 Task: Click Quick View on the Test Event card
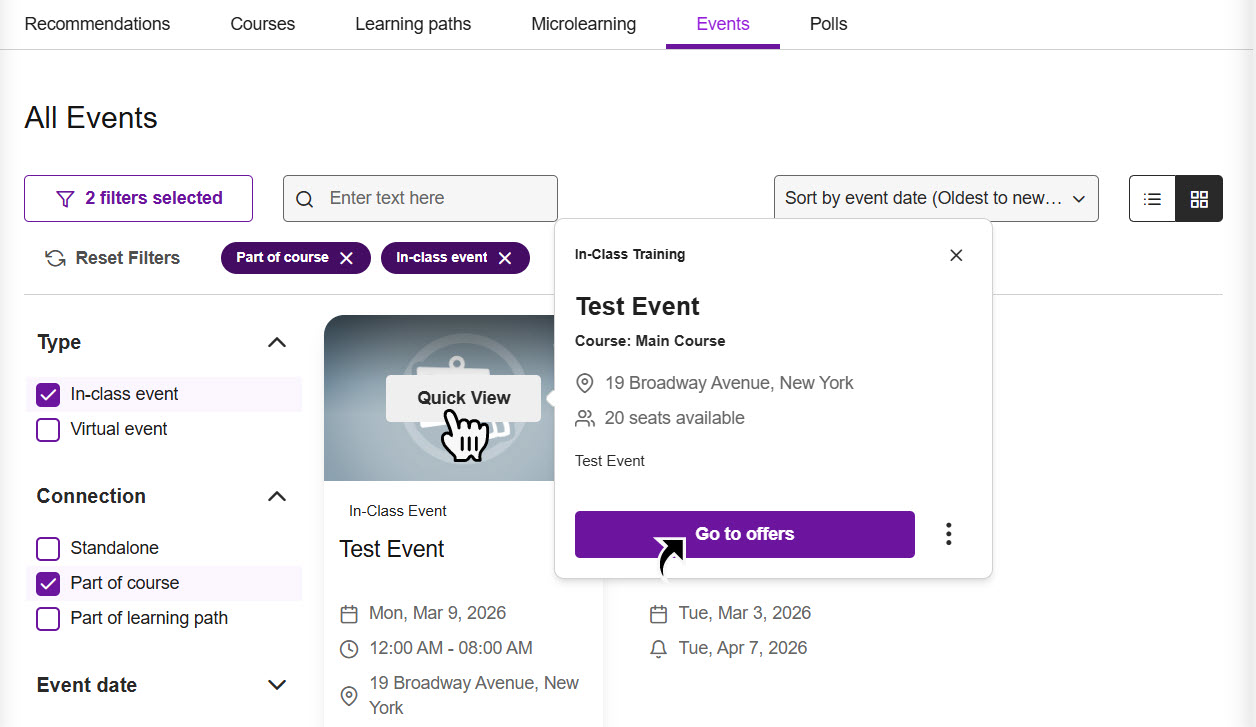point(462,397)
